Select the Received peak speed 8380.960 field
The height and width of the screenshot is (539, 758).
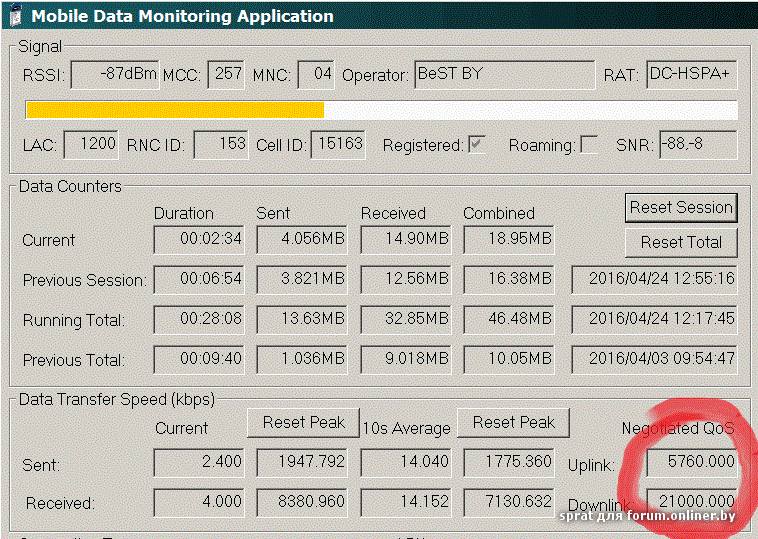point(304,502)
